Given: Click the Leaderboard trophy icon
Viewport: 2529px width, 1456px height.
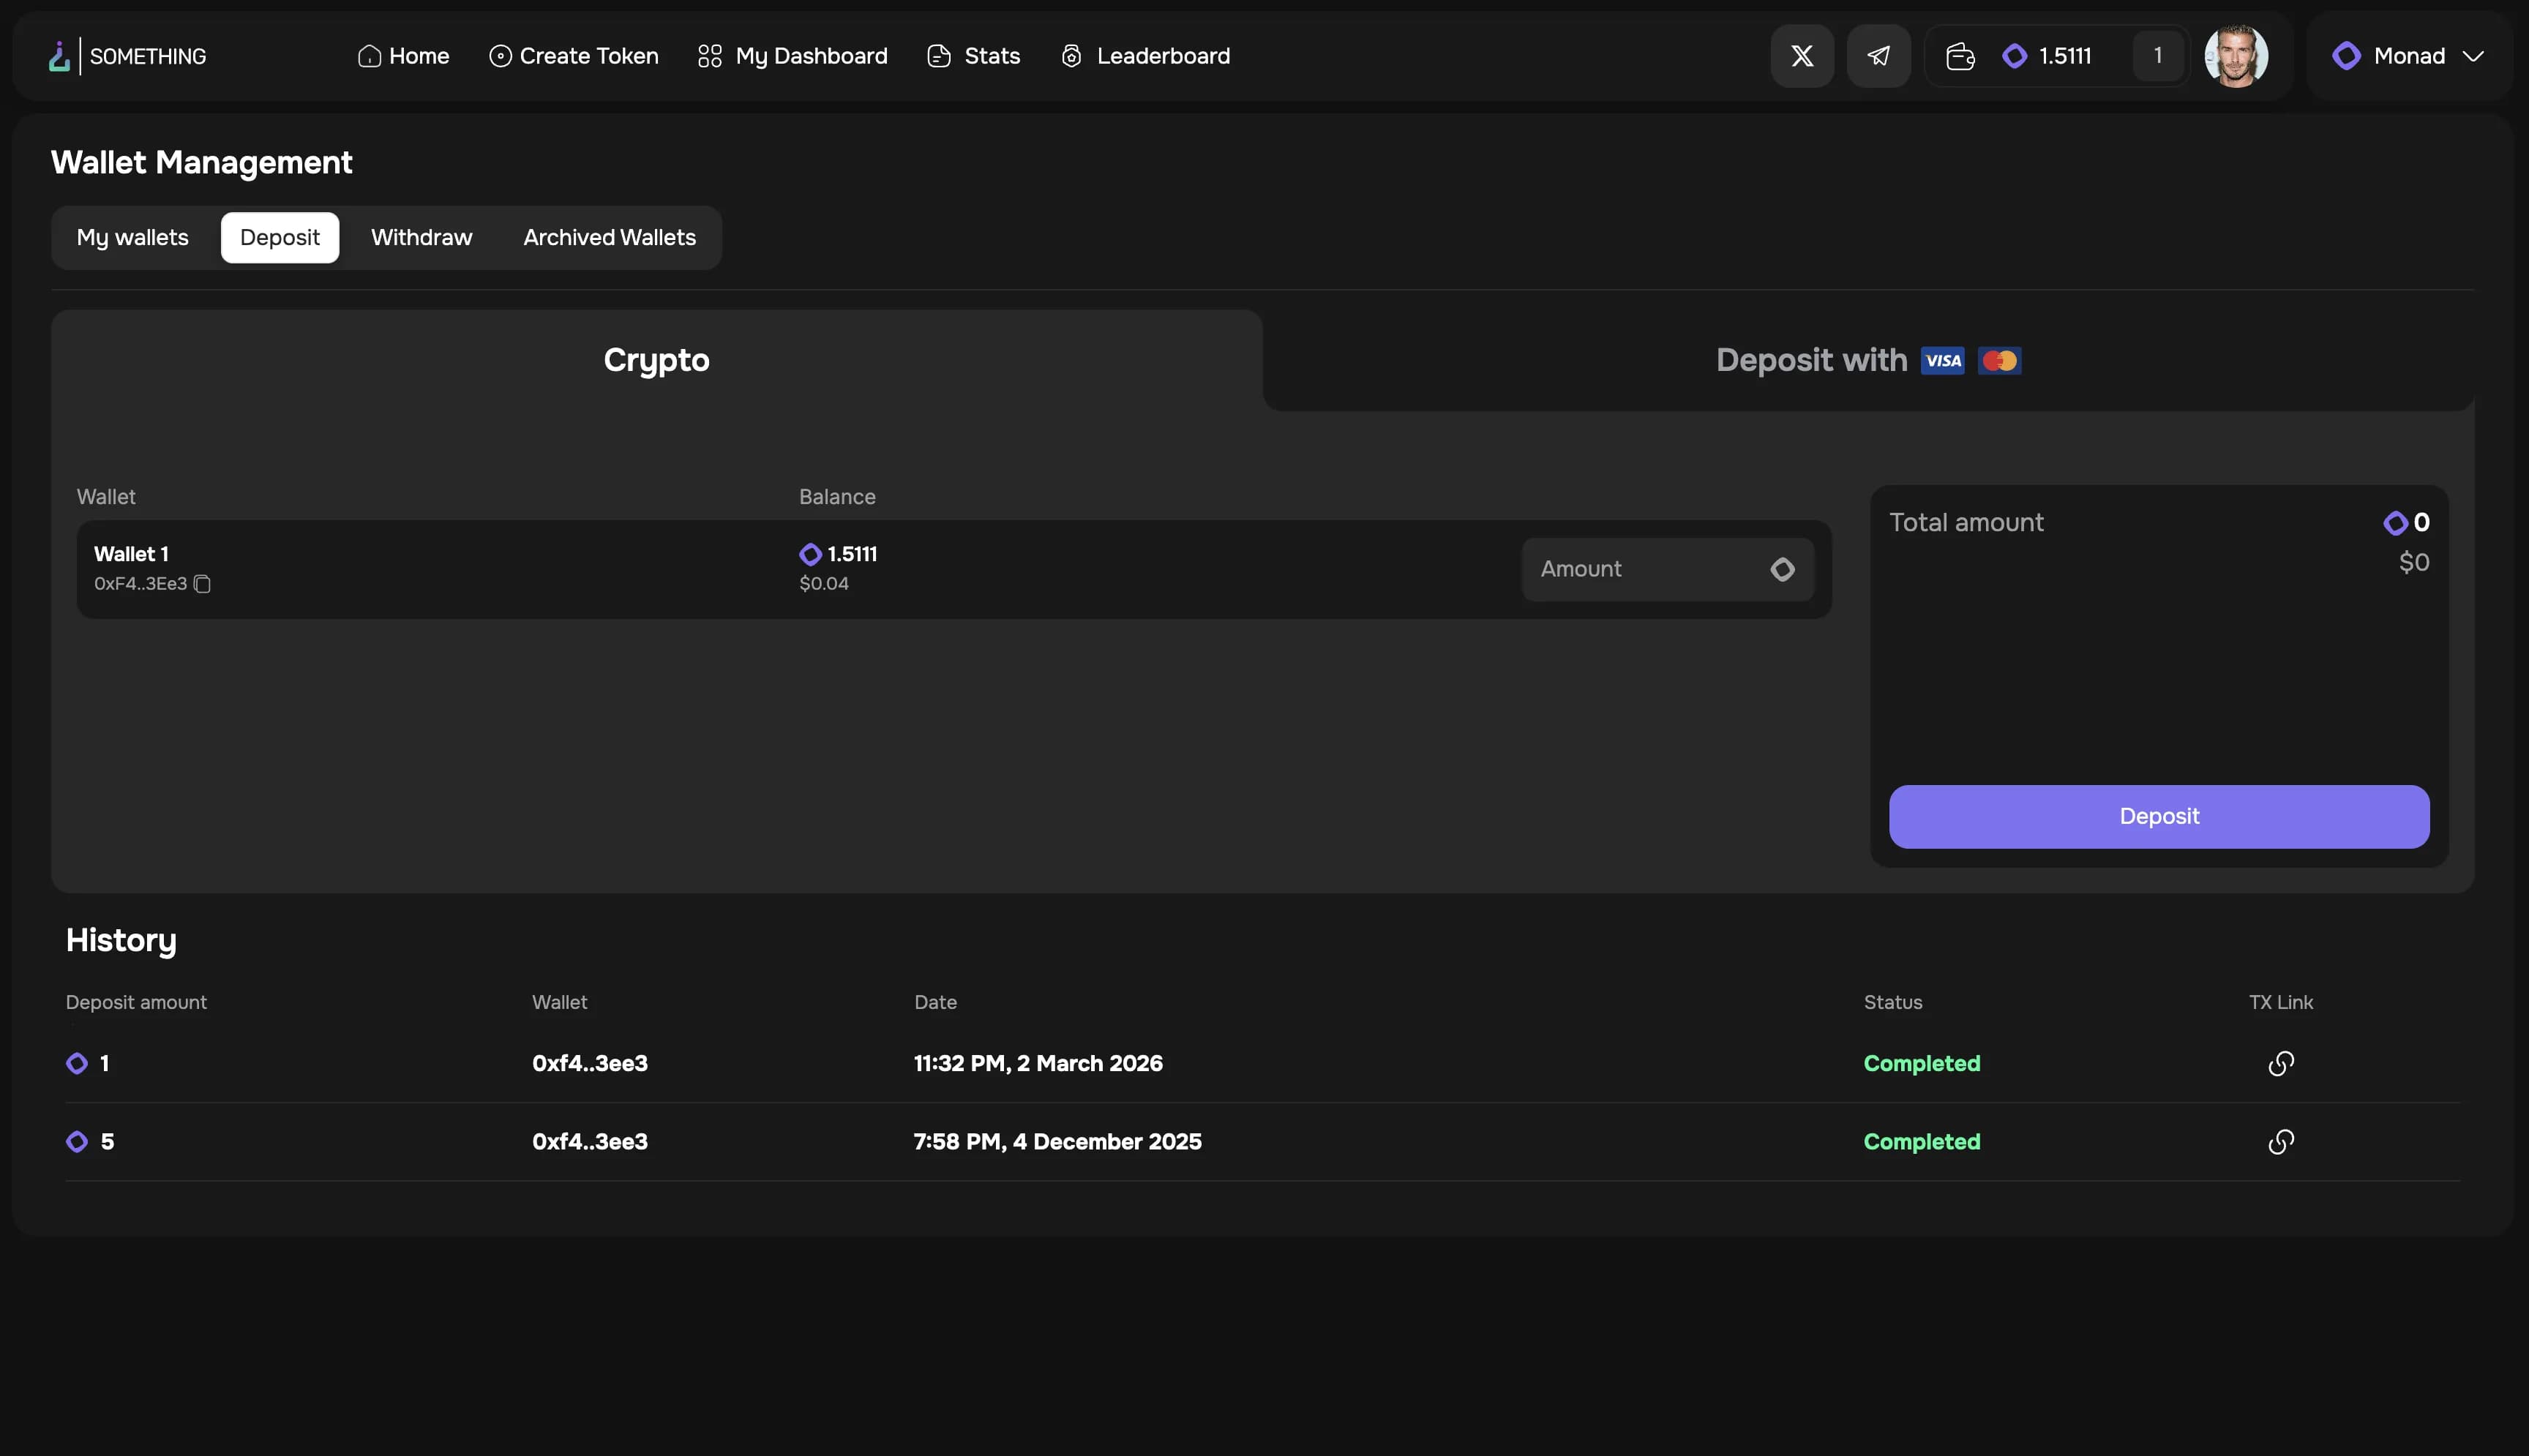Looking at the screenshot, I should click(x=1071, y=56).
